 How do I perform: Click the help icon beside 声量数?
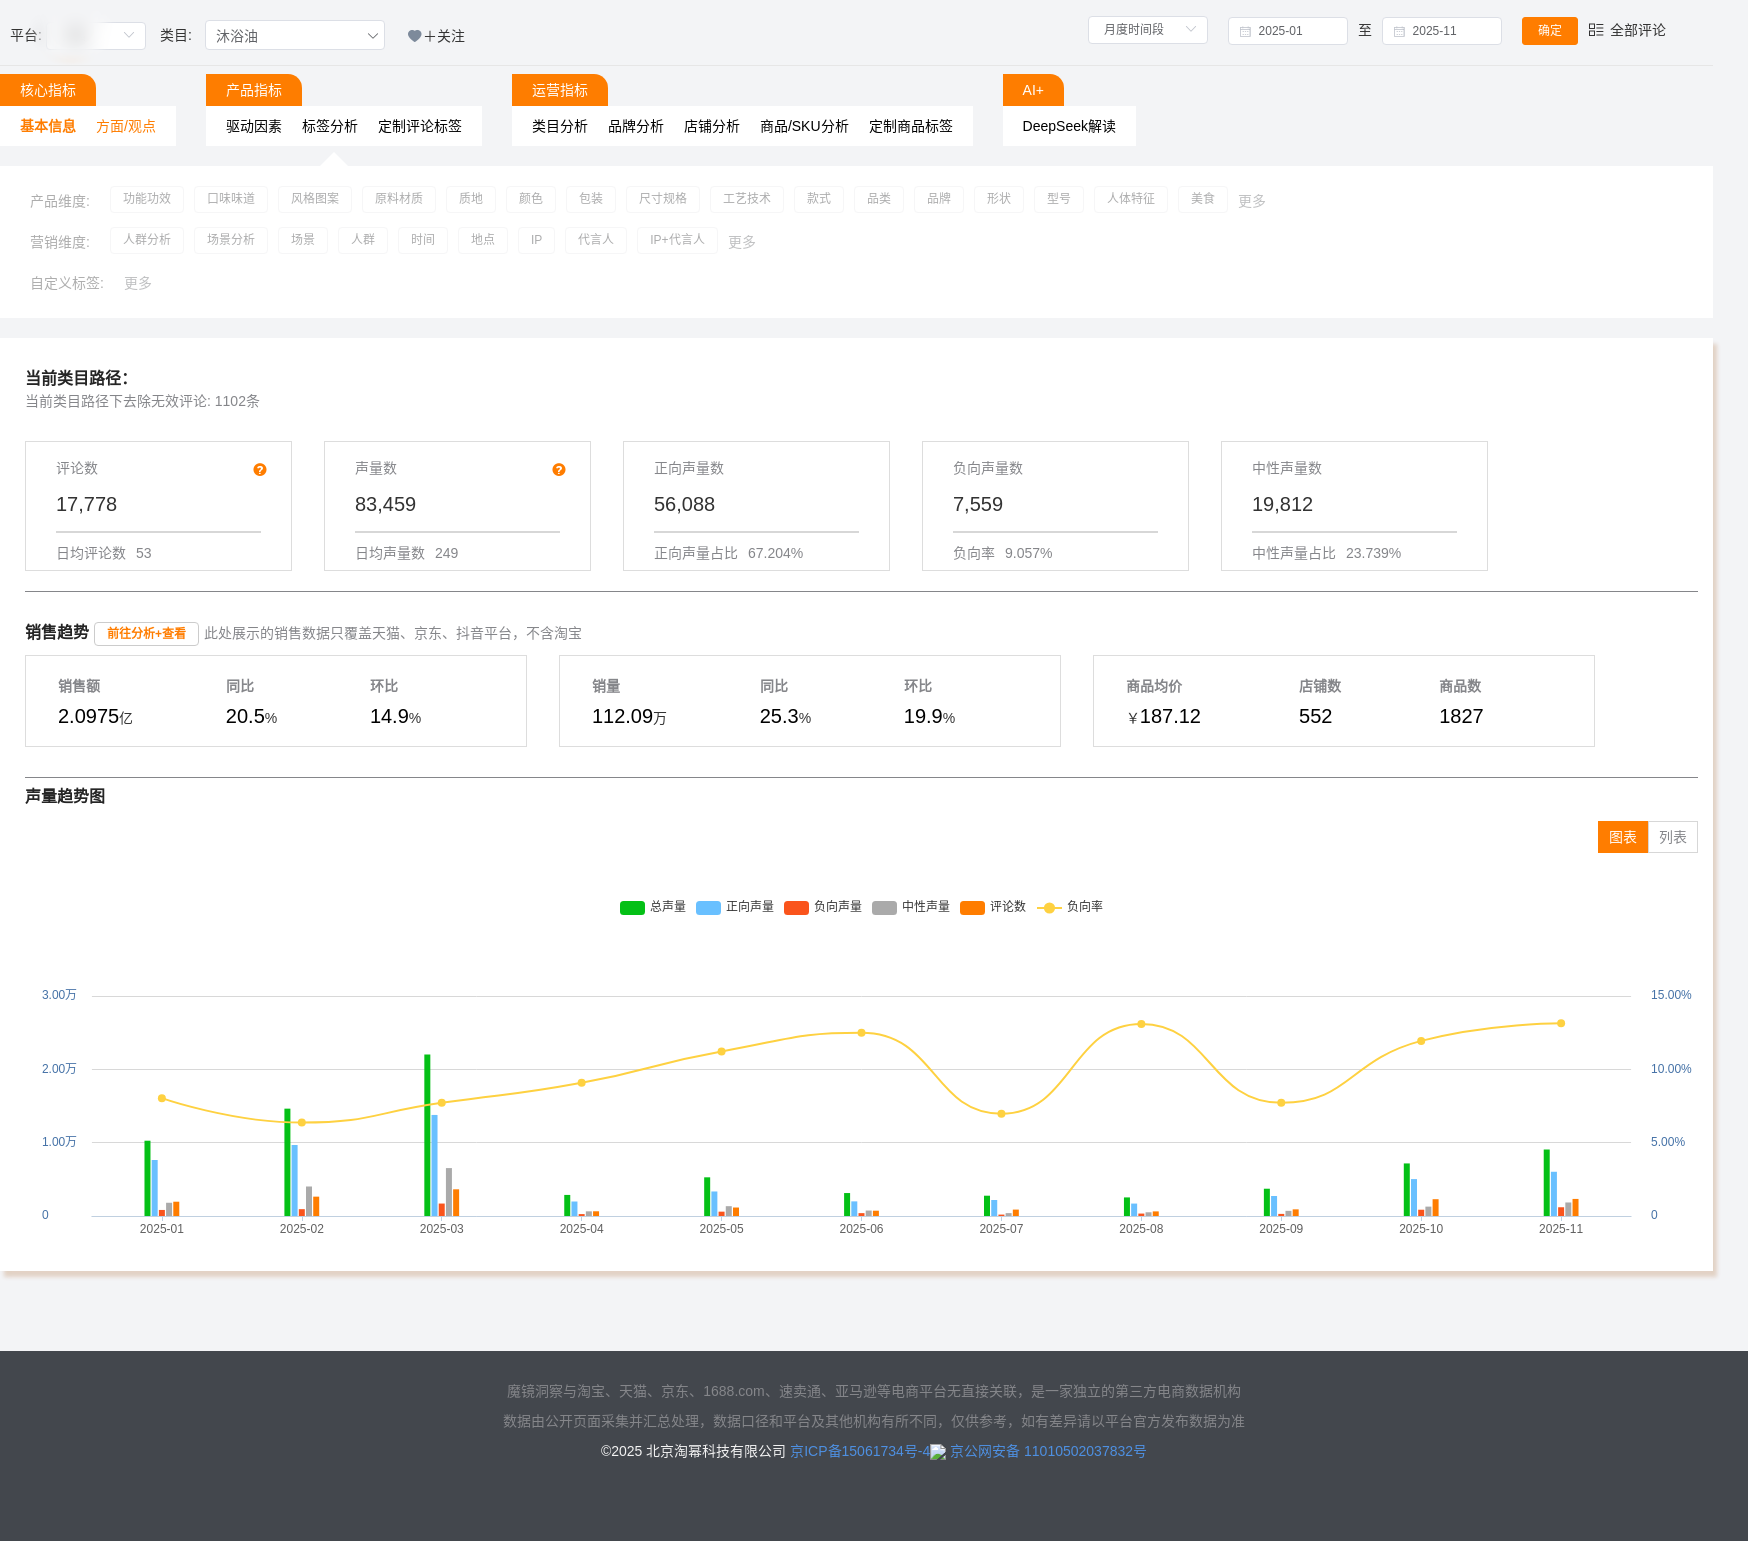[x=559, y=470]
